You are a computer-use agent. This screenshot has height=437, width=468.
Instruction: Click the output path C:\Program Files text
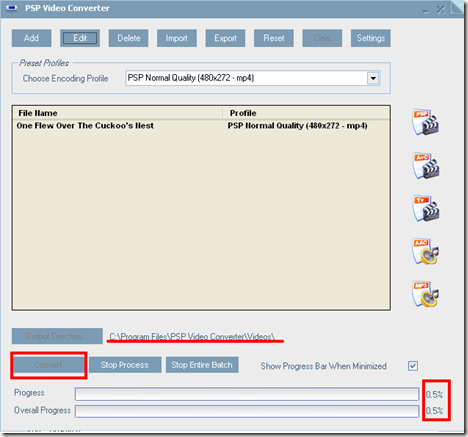192,337
